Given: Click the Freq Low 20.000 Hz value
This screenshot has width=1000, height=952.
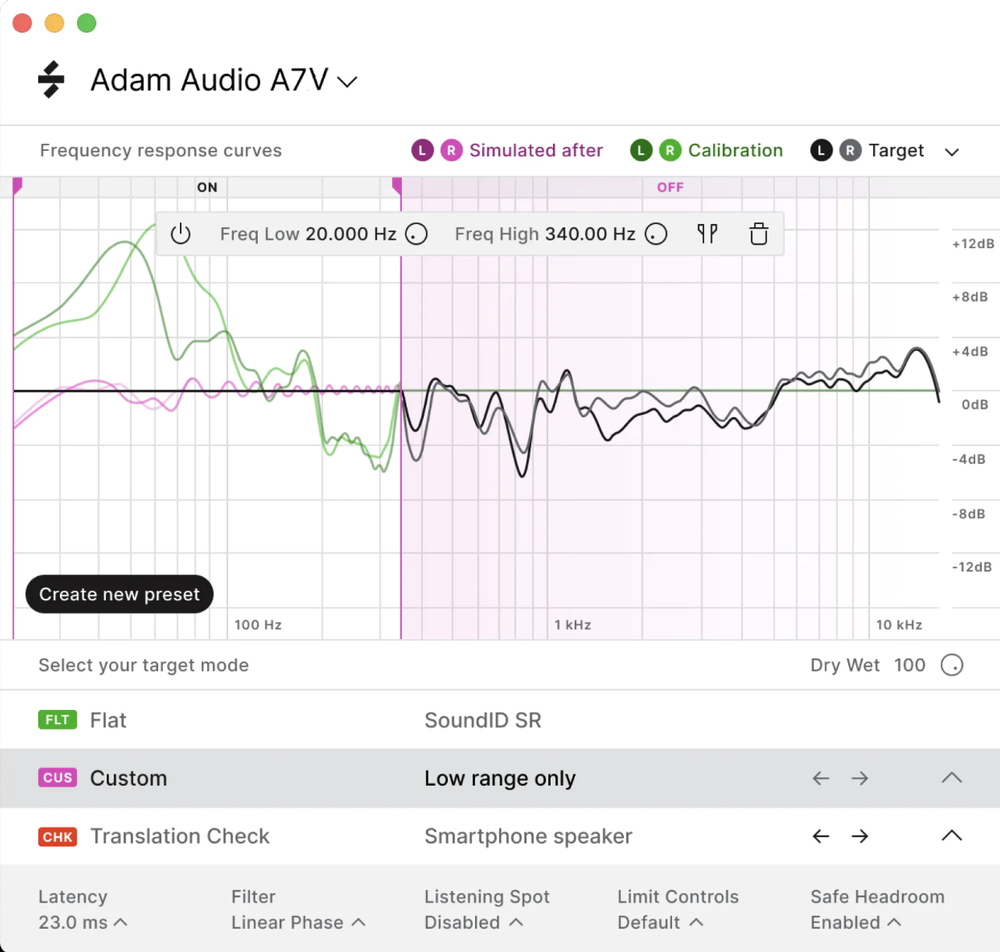Looking at the screenshot, I should (x=351, y=234).
